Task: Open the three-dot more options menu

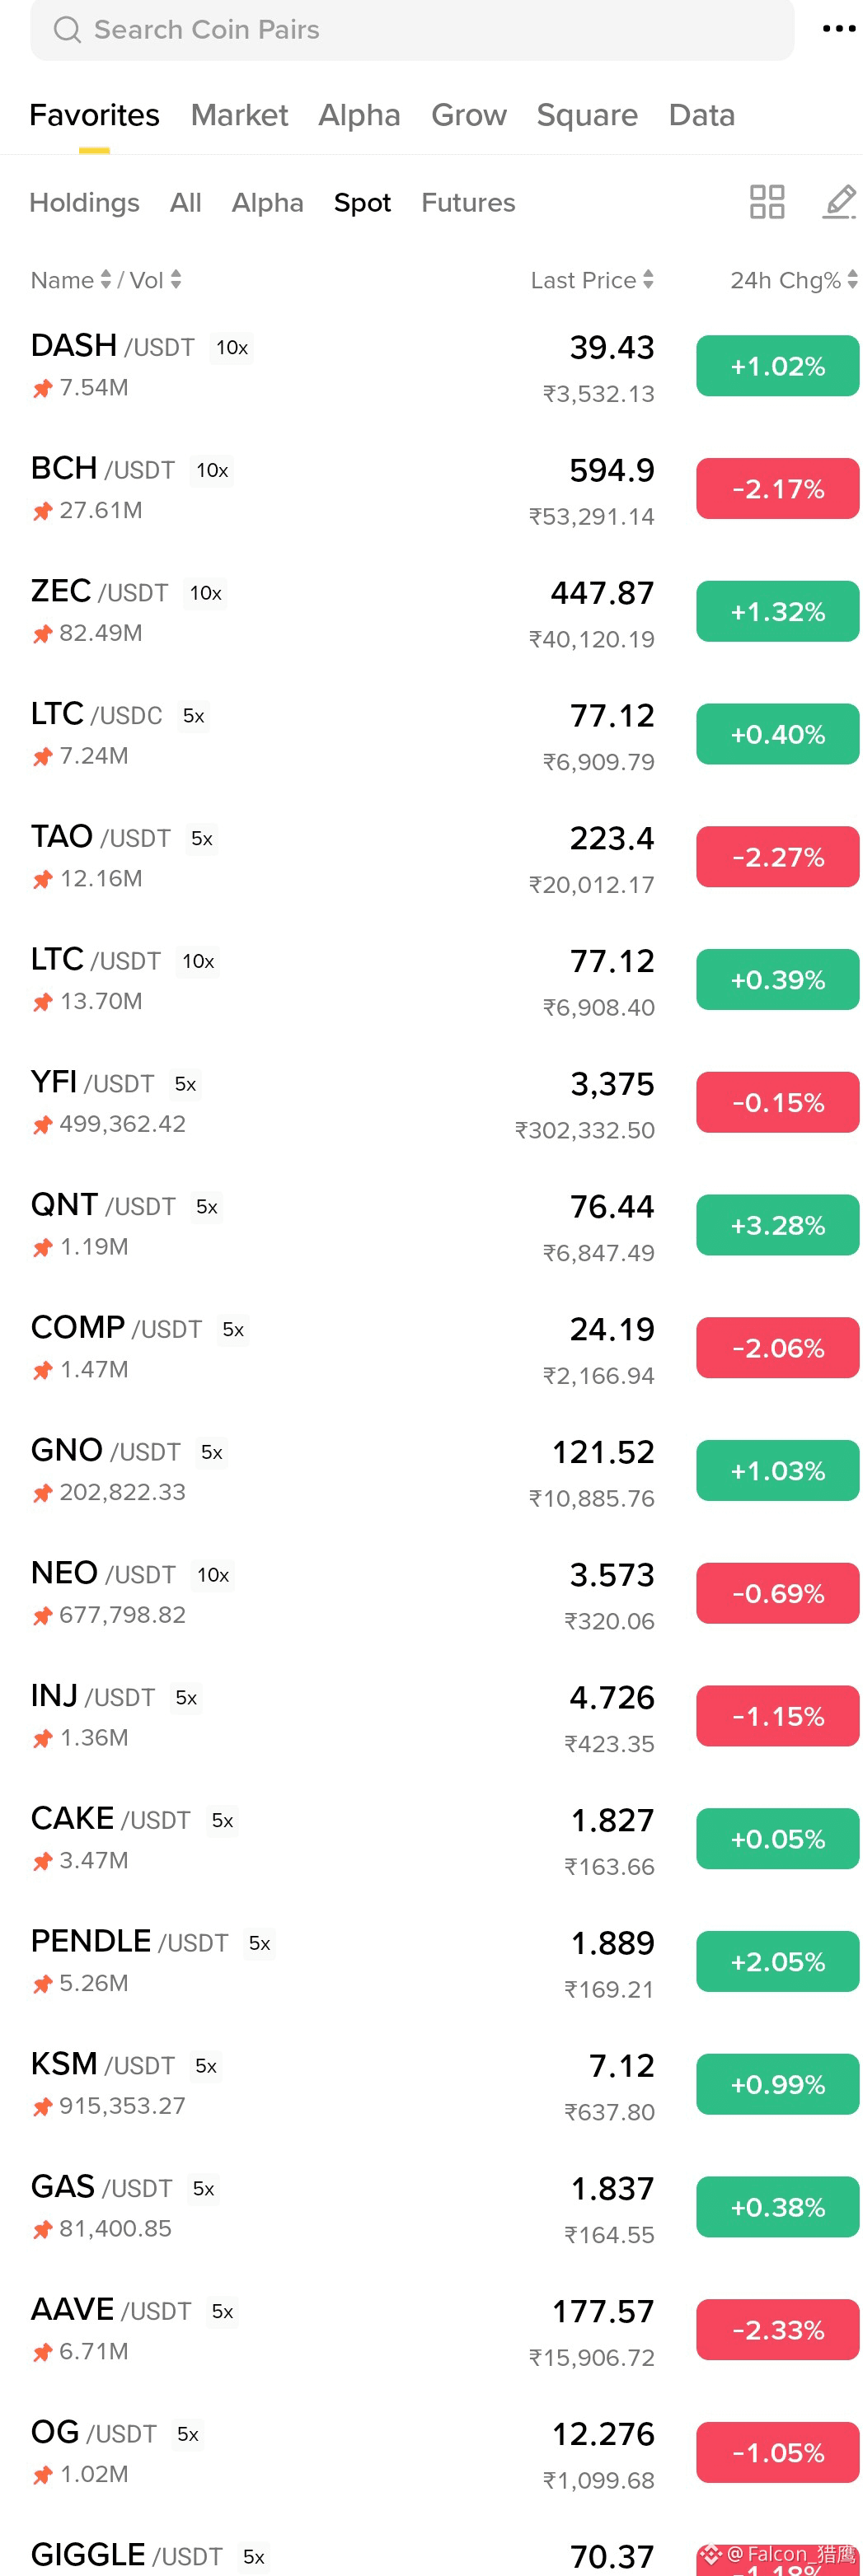Action: pyautogui.click(x=838, y=29)
